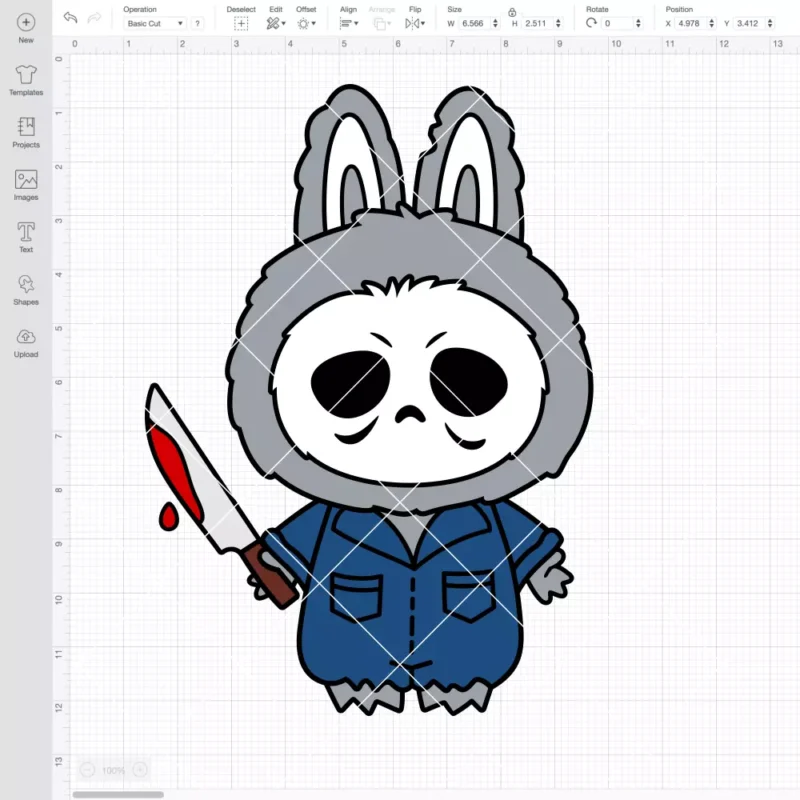The height and width of the screenshot is (800, 800).
Task: Open the Offset tool
Action: click(306, 23)
